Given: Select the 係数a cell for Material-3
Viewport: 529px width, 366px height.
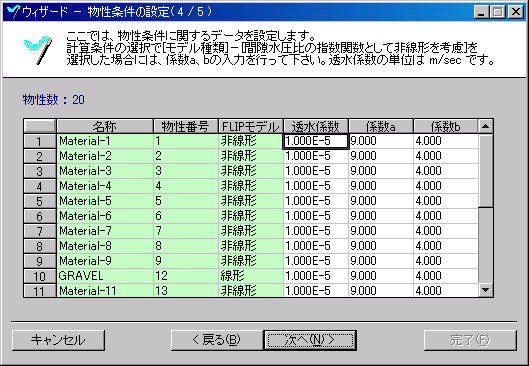Looking at the screenshot, I should pos(381,171).
